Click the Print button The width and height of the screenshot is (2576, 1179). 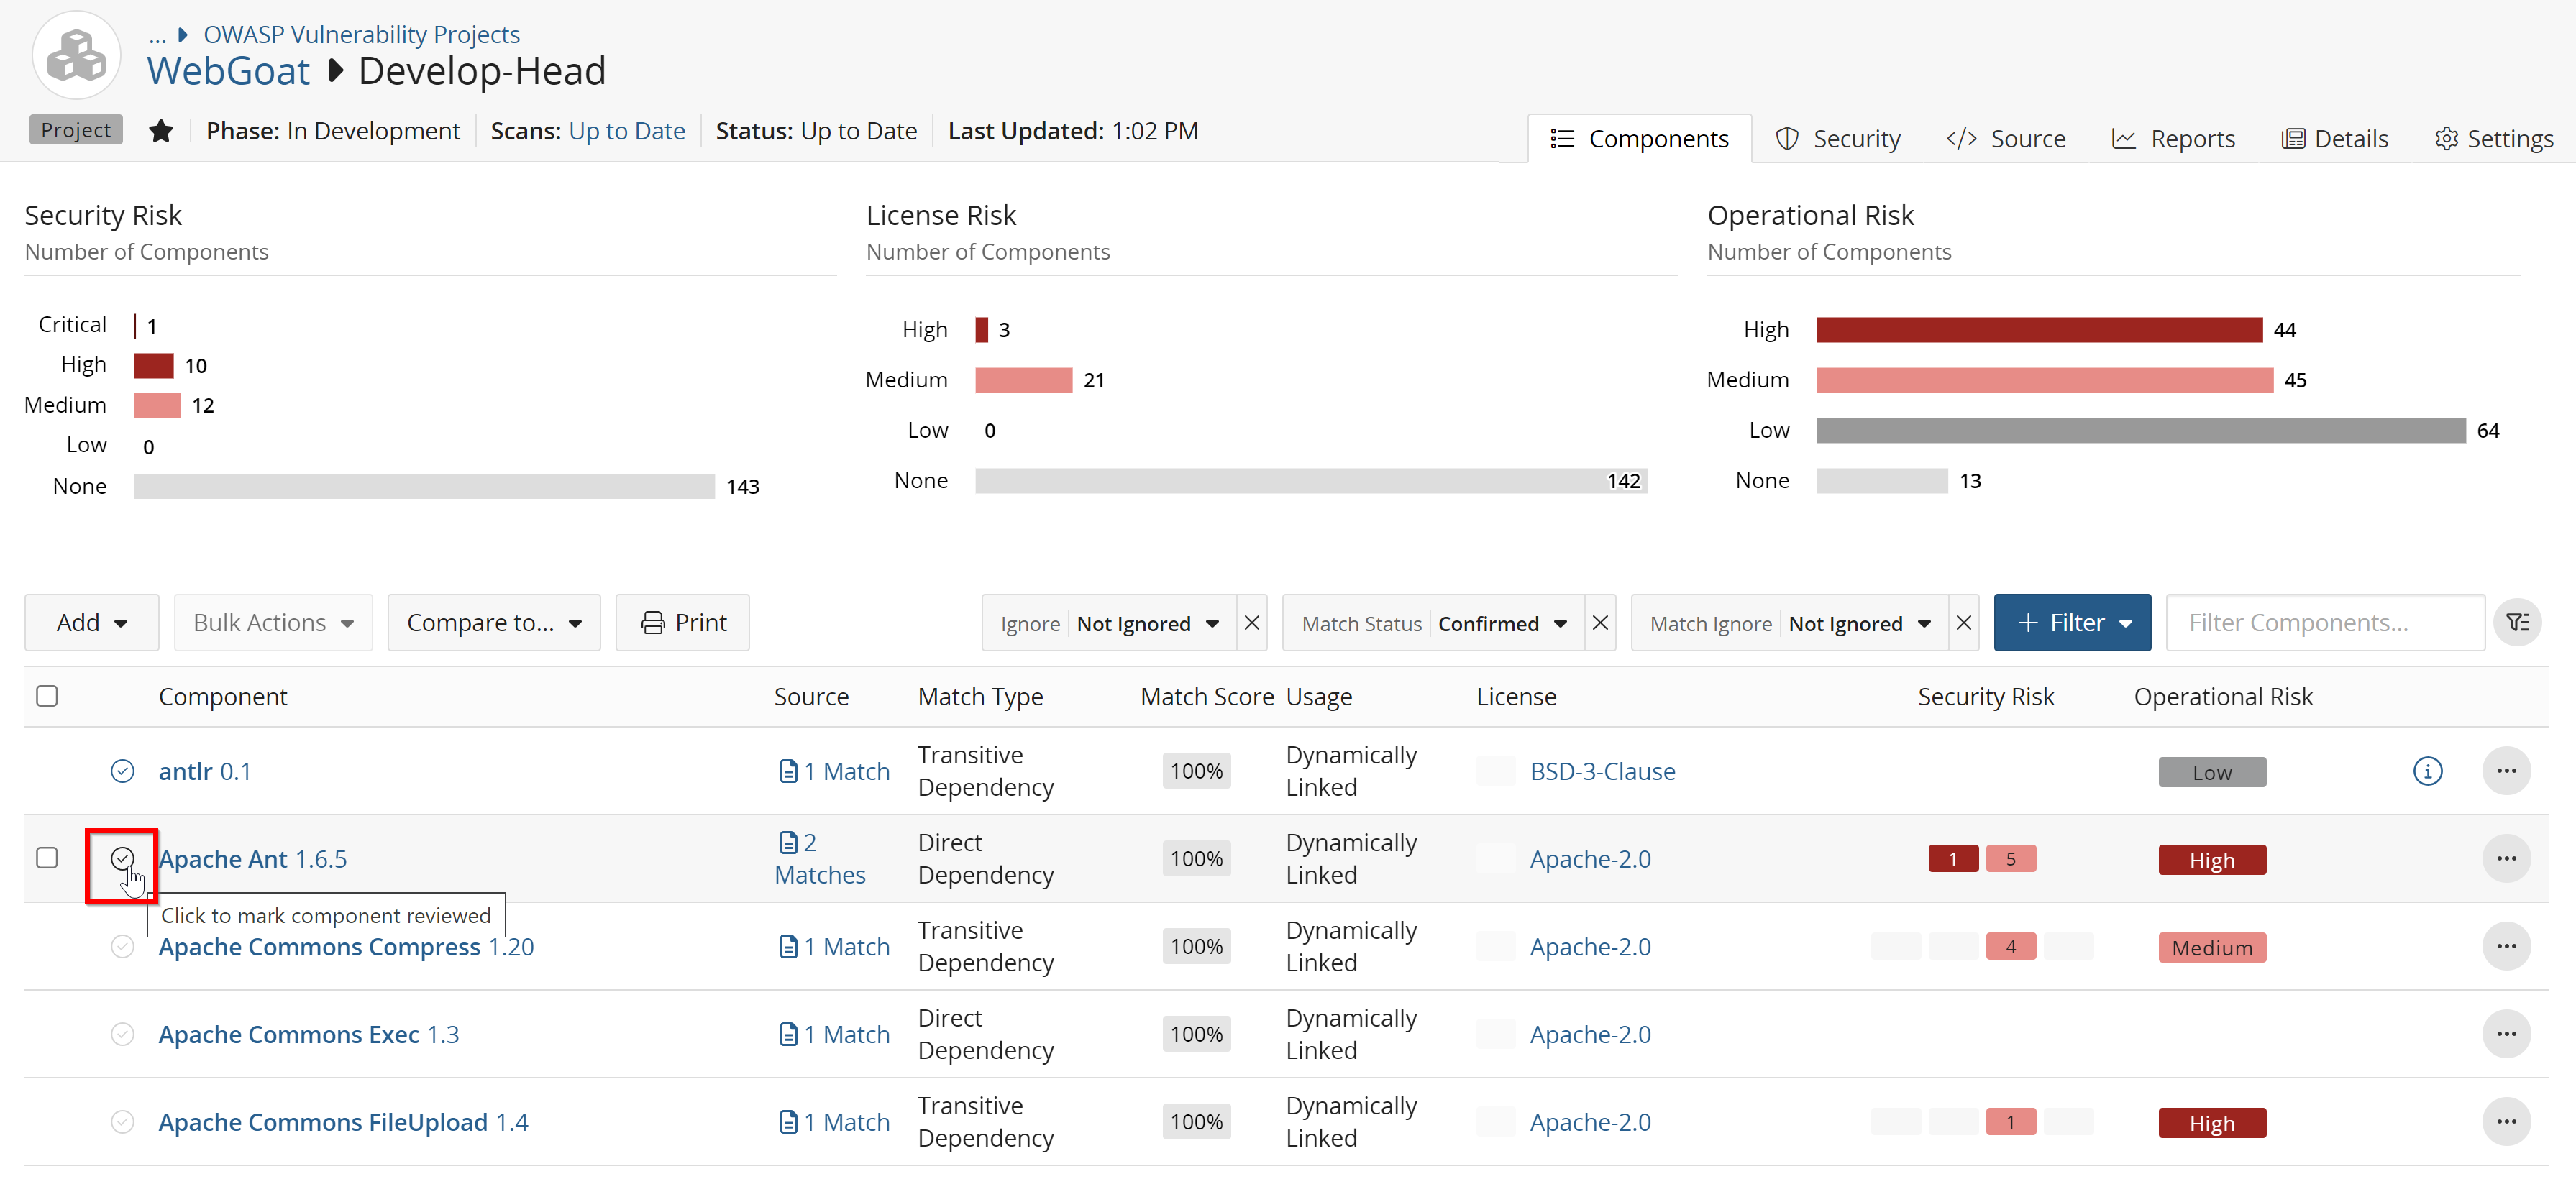683,623
